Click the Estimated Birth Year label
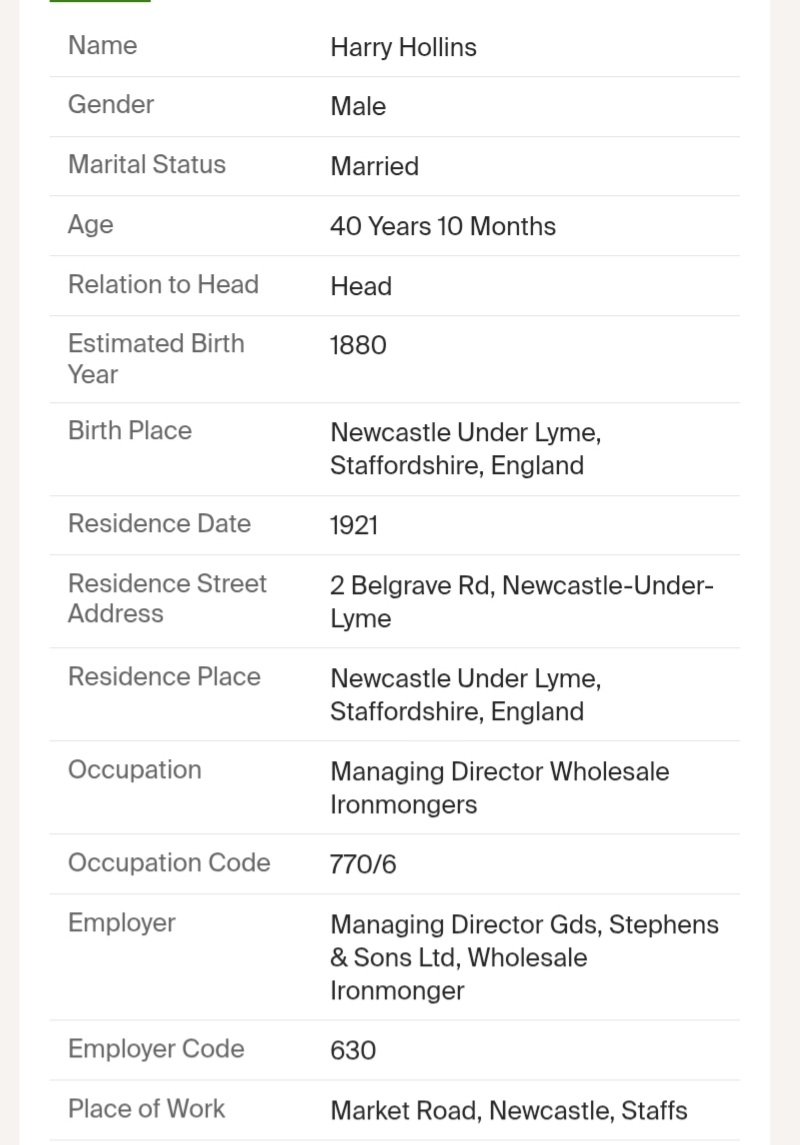This screenshot has width=800, height=1145. click(x=156, y=358)
